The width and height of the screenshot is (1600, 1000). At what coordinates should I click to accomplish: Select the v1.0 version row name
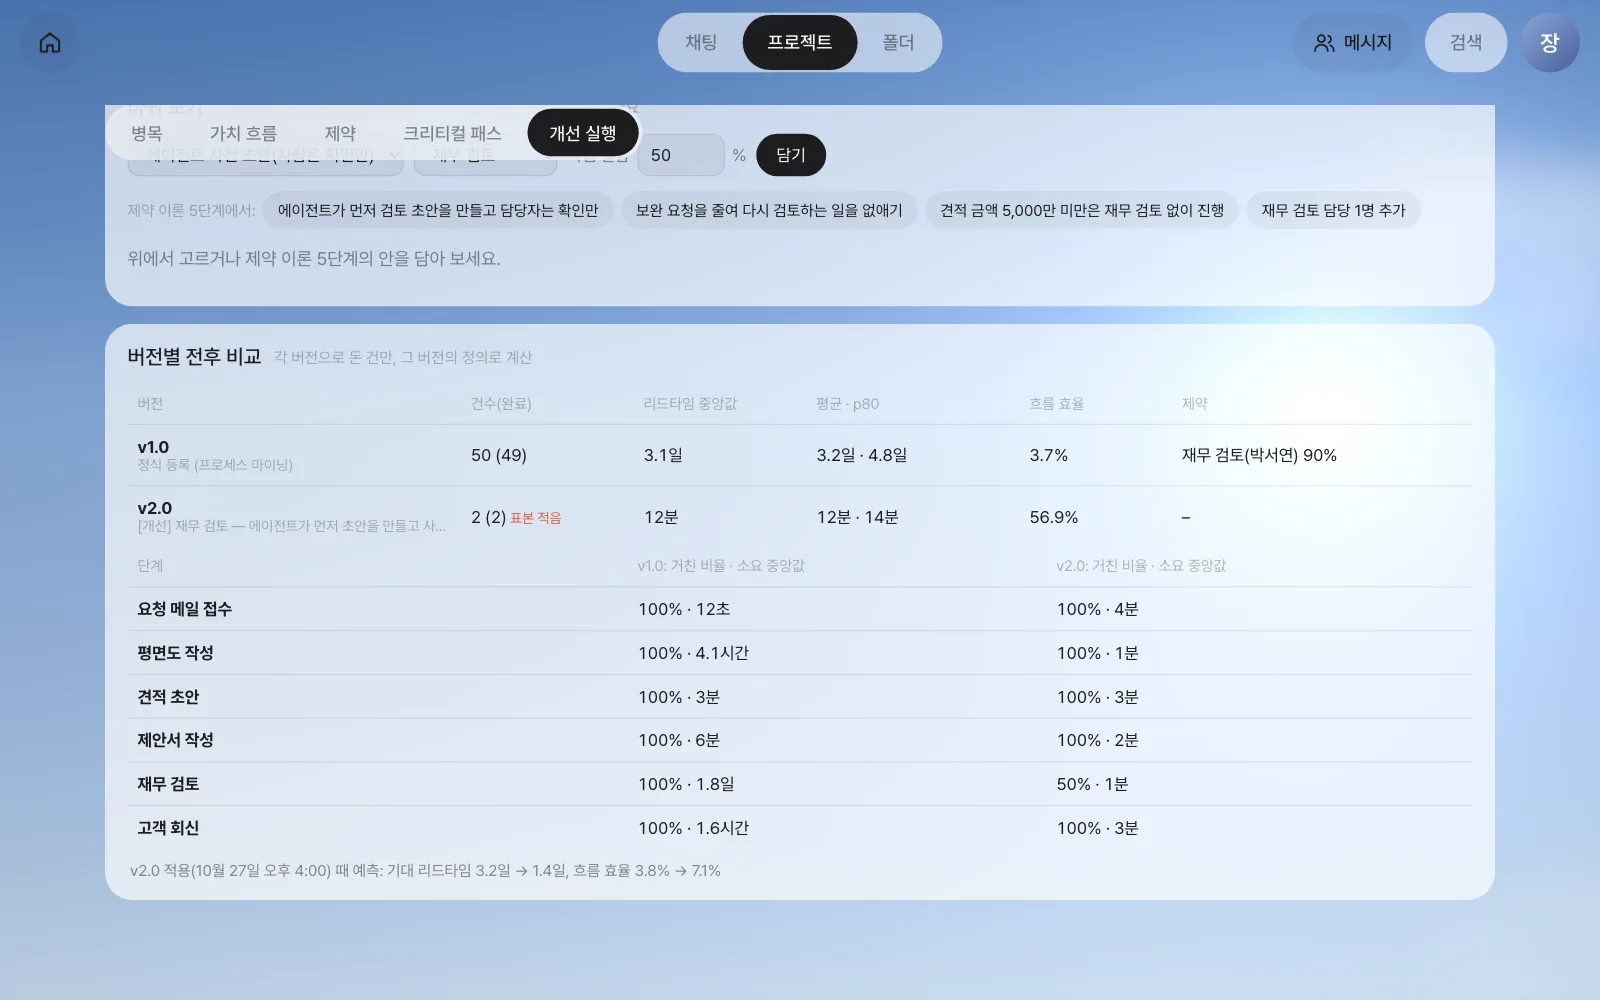click(153, 447)
